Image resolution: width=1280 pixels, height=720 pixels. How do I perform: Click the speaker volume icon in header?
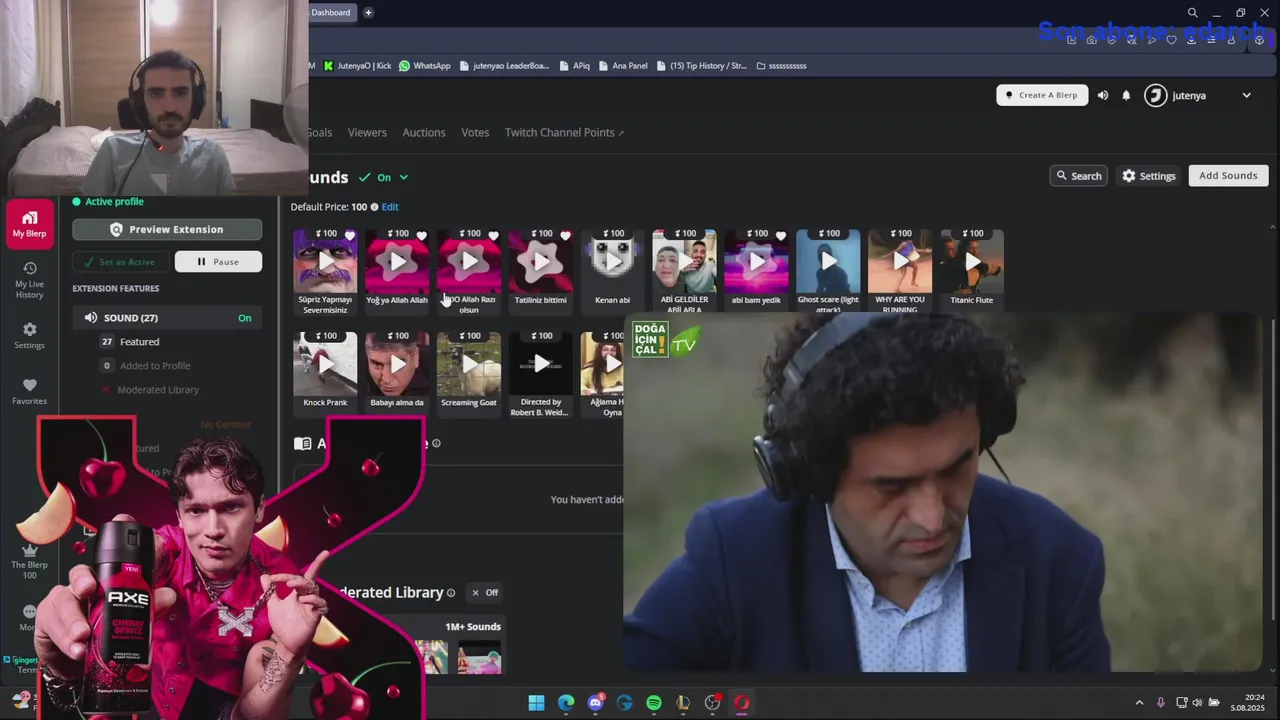click(x=1102, y=95)
